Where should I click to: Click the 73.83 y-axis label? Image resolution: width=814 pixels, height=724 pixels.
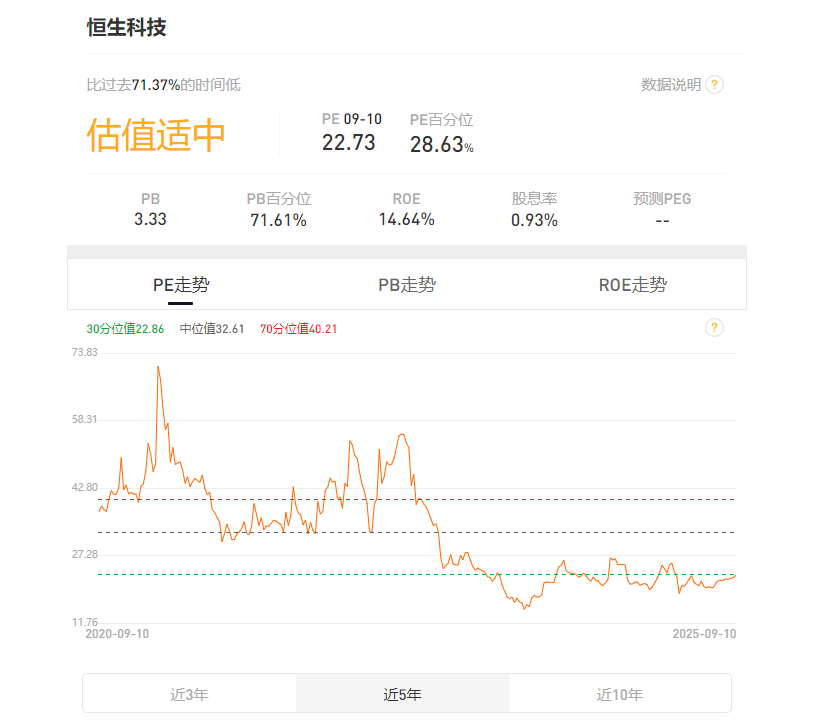pos(85,352)
